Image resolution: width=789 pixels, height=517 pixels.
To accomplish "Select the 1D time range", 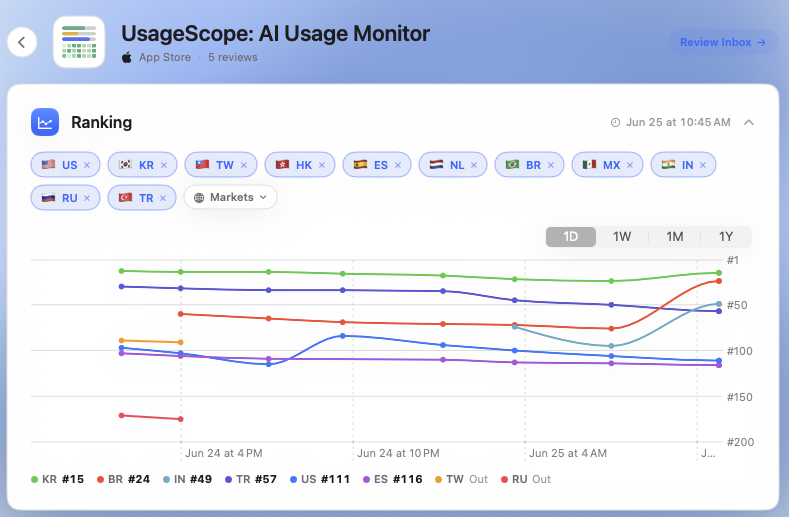I will 571,237.
